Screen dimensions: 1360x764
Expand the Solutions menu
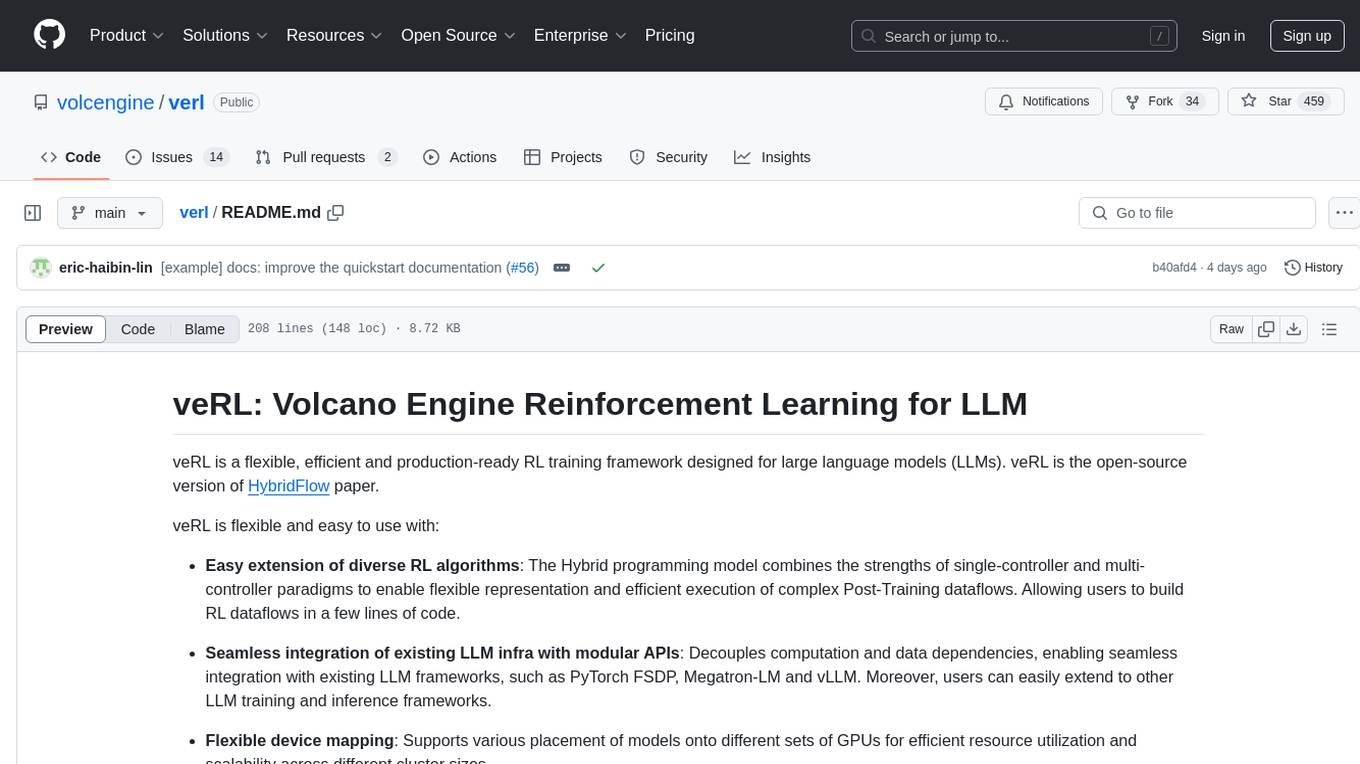coord(225,35)
